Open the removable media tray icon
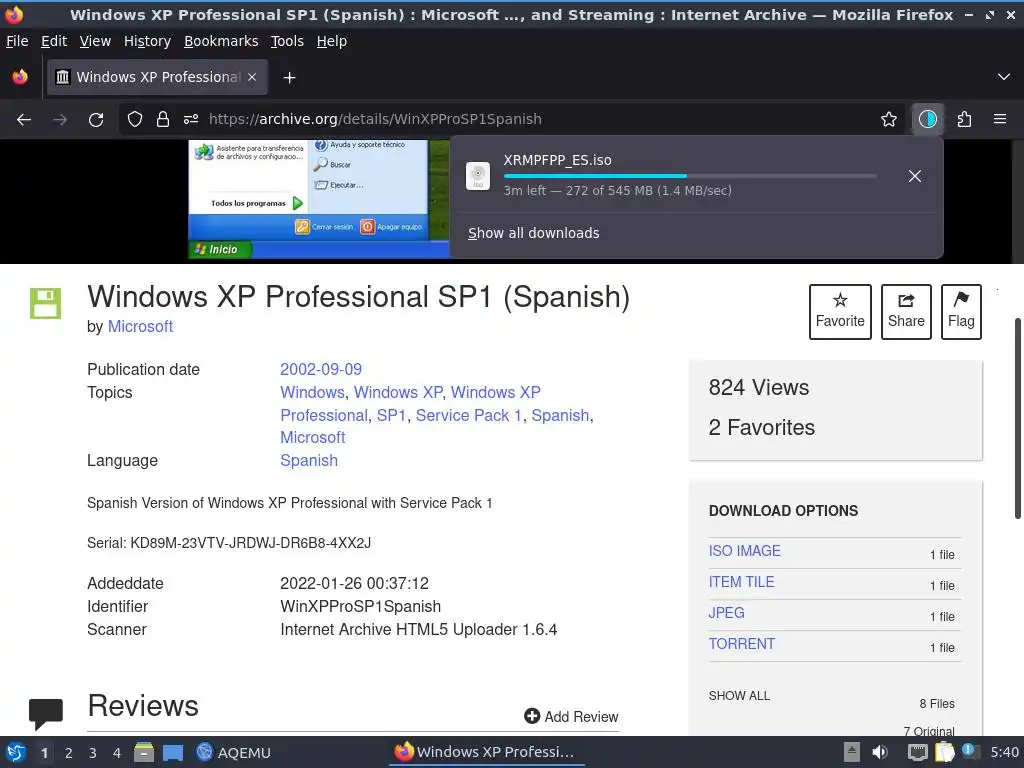 click(852, 752)
